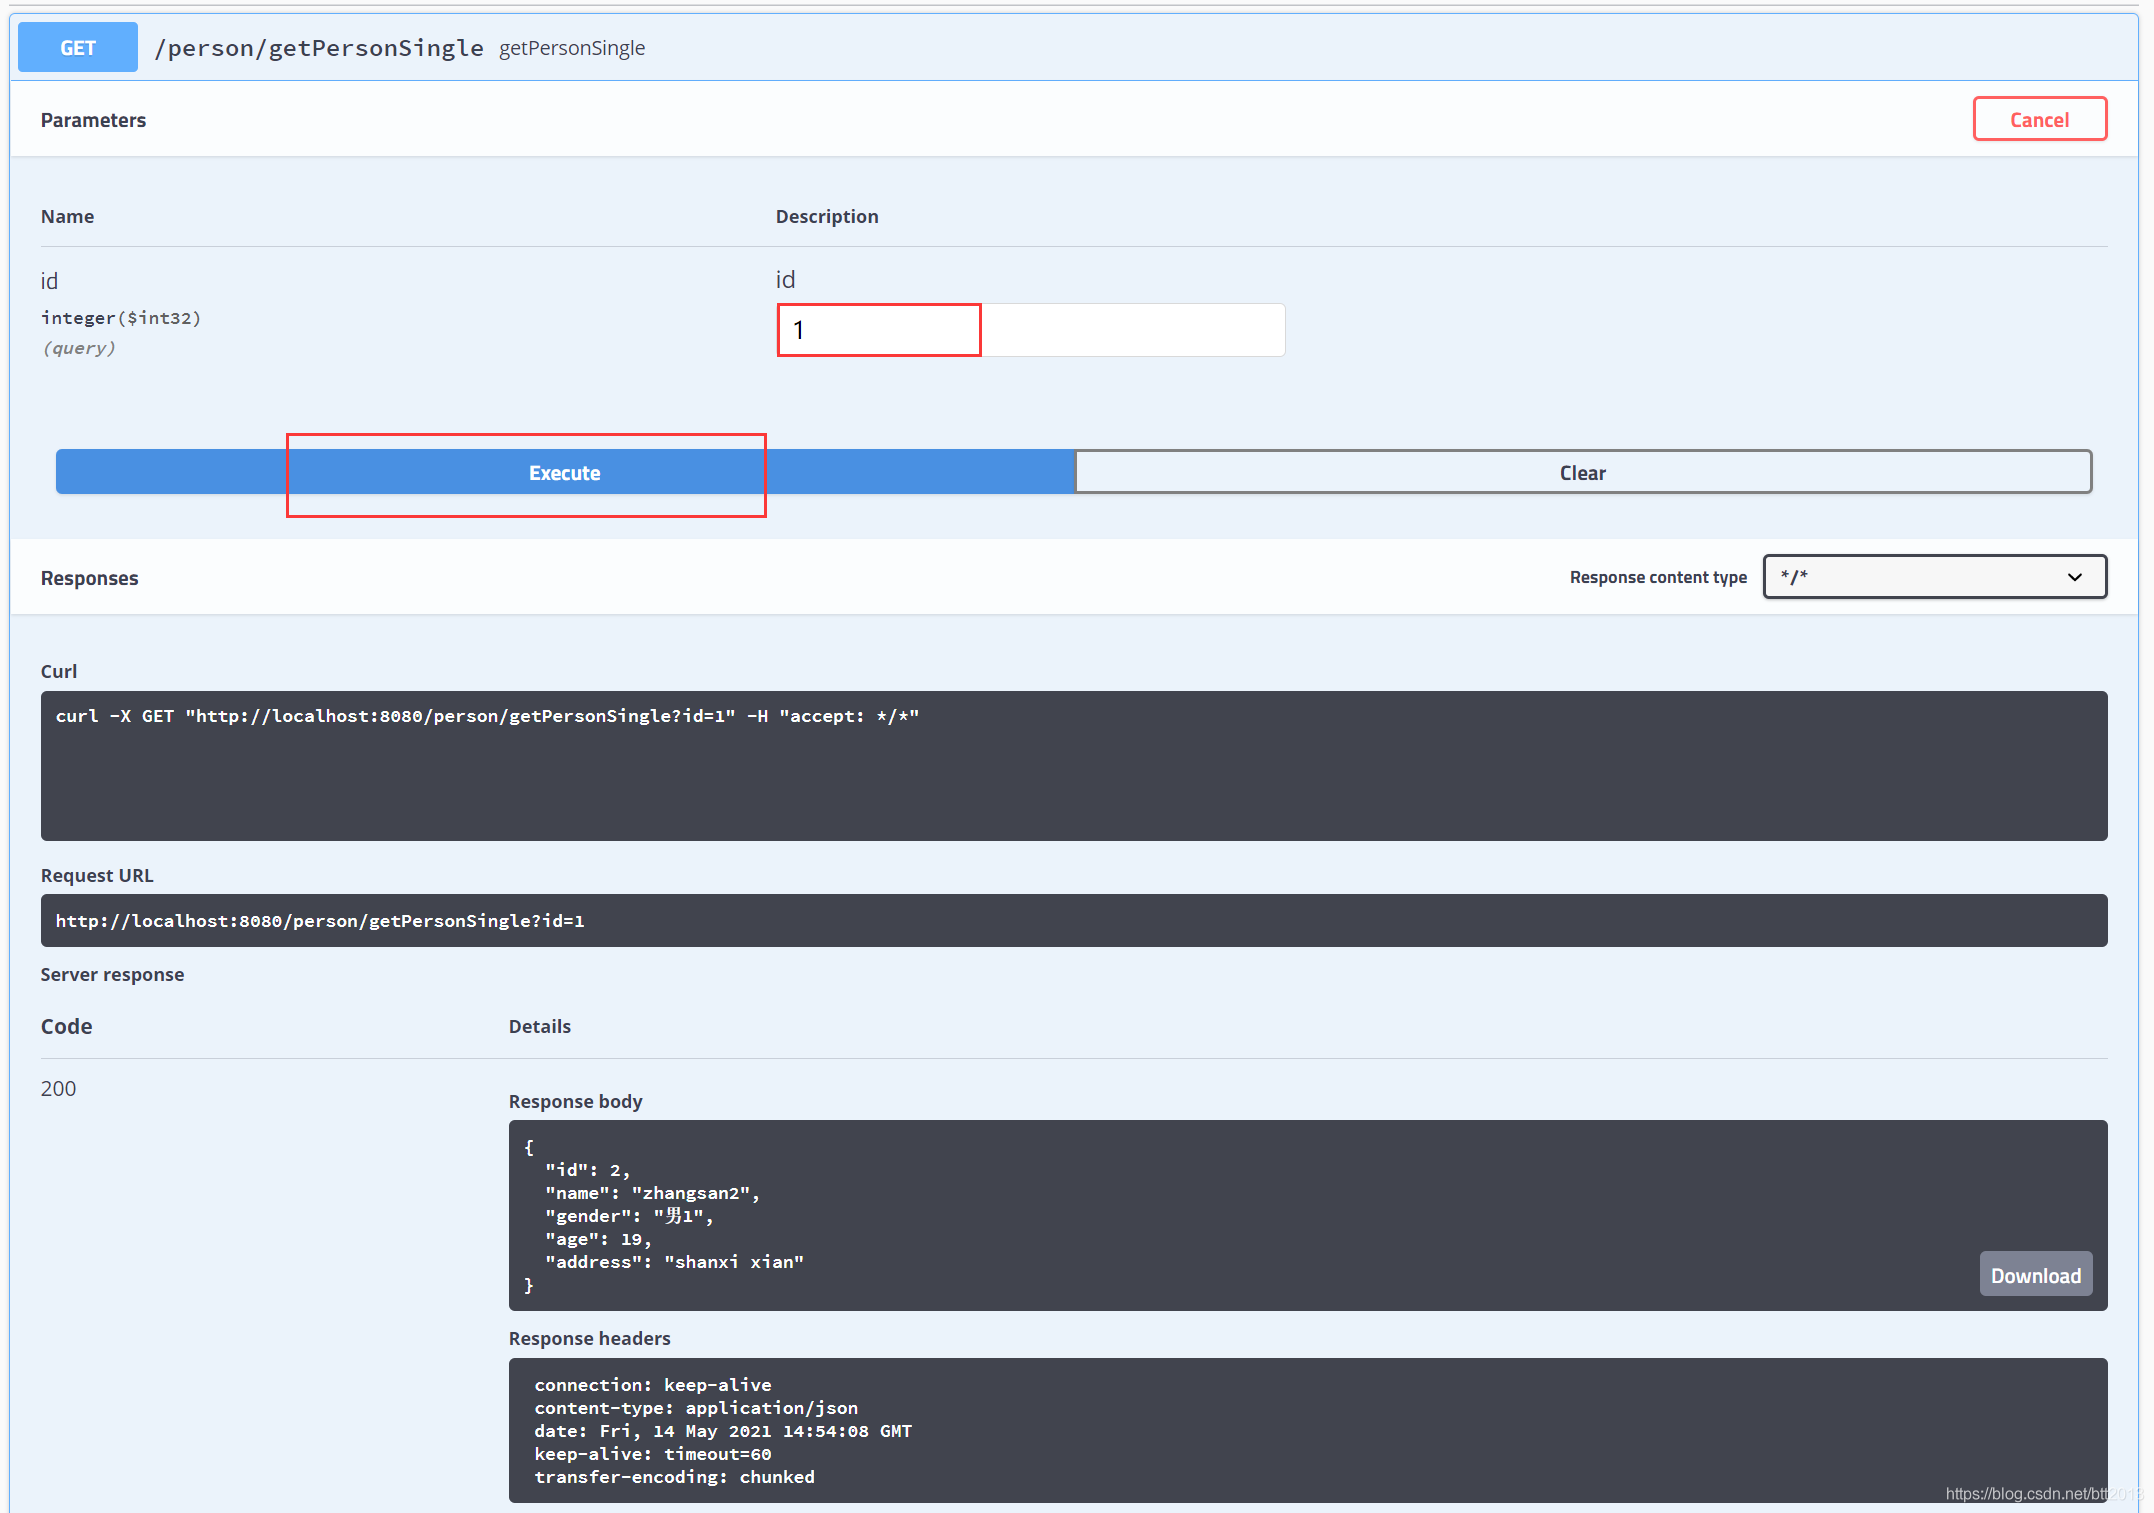Click the Responses section header
2154x1513 pixels.
(89, 578)
